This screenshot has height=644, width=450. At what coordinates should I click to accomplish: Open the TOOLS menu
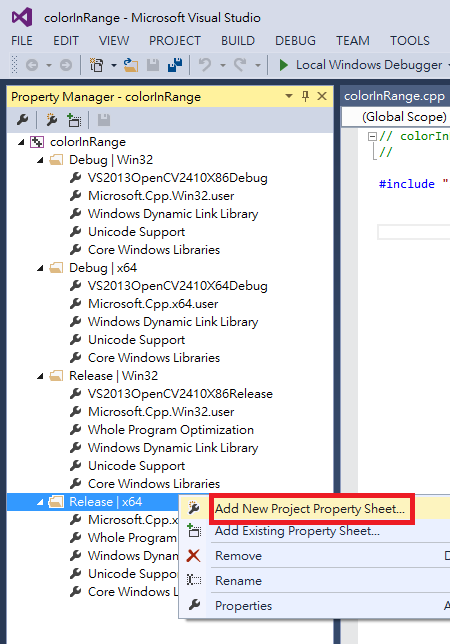[x=410, y=41]
